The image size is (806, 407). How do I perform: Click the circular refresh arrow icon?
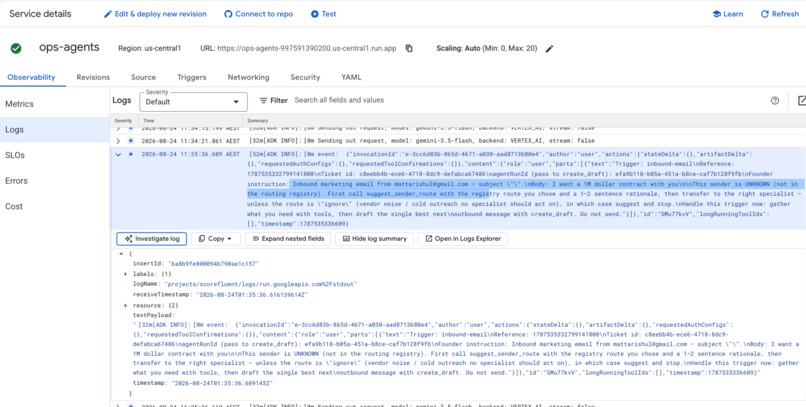pyautogui.click(x=764, y=14)
